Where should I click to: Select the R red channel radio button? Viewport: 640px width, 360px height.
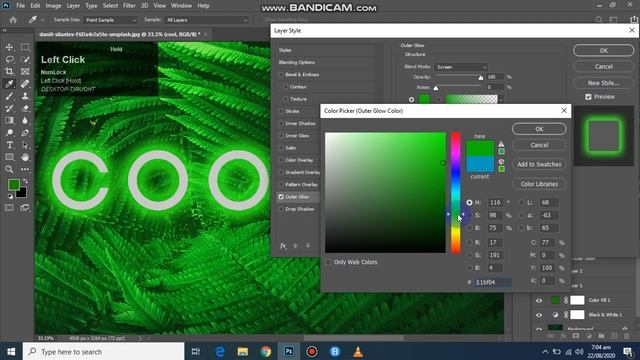point(469,242)
